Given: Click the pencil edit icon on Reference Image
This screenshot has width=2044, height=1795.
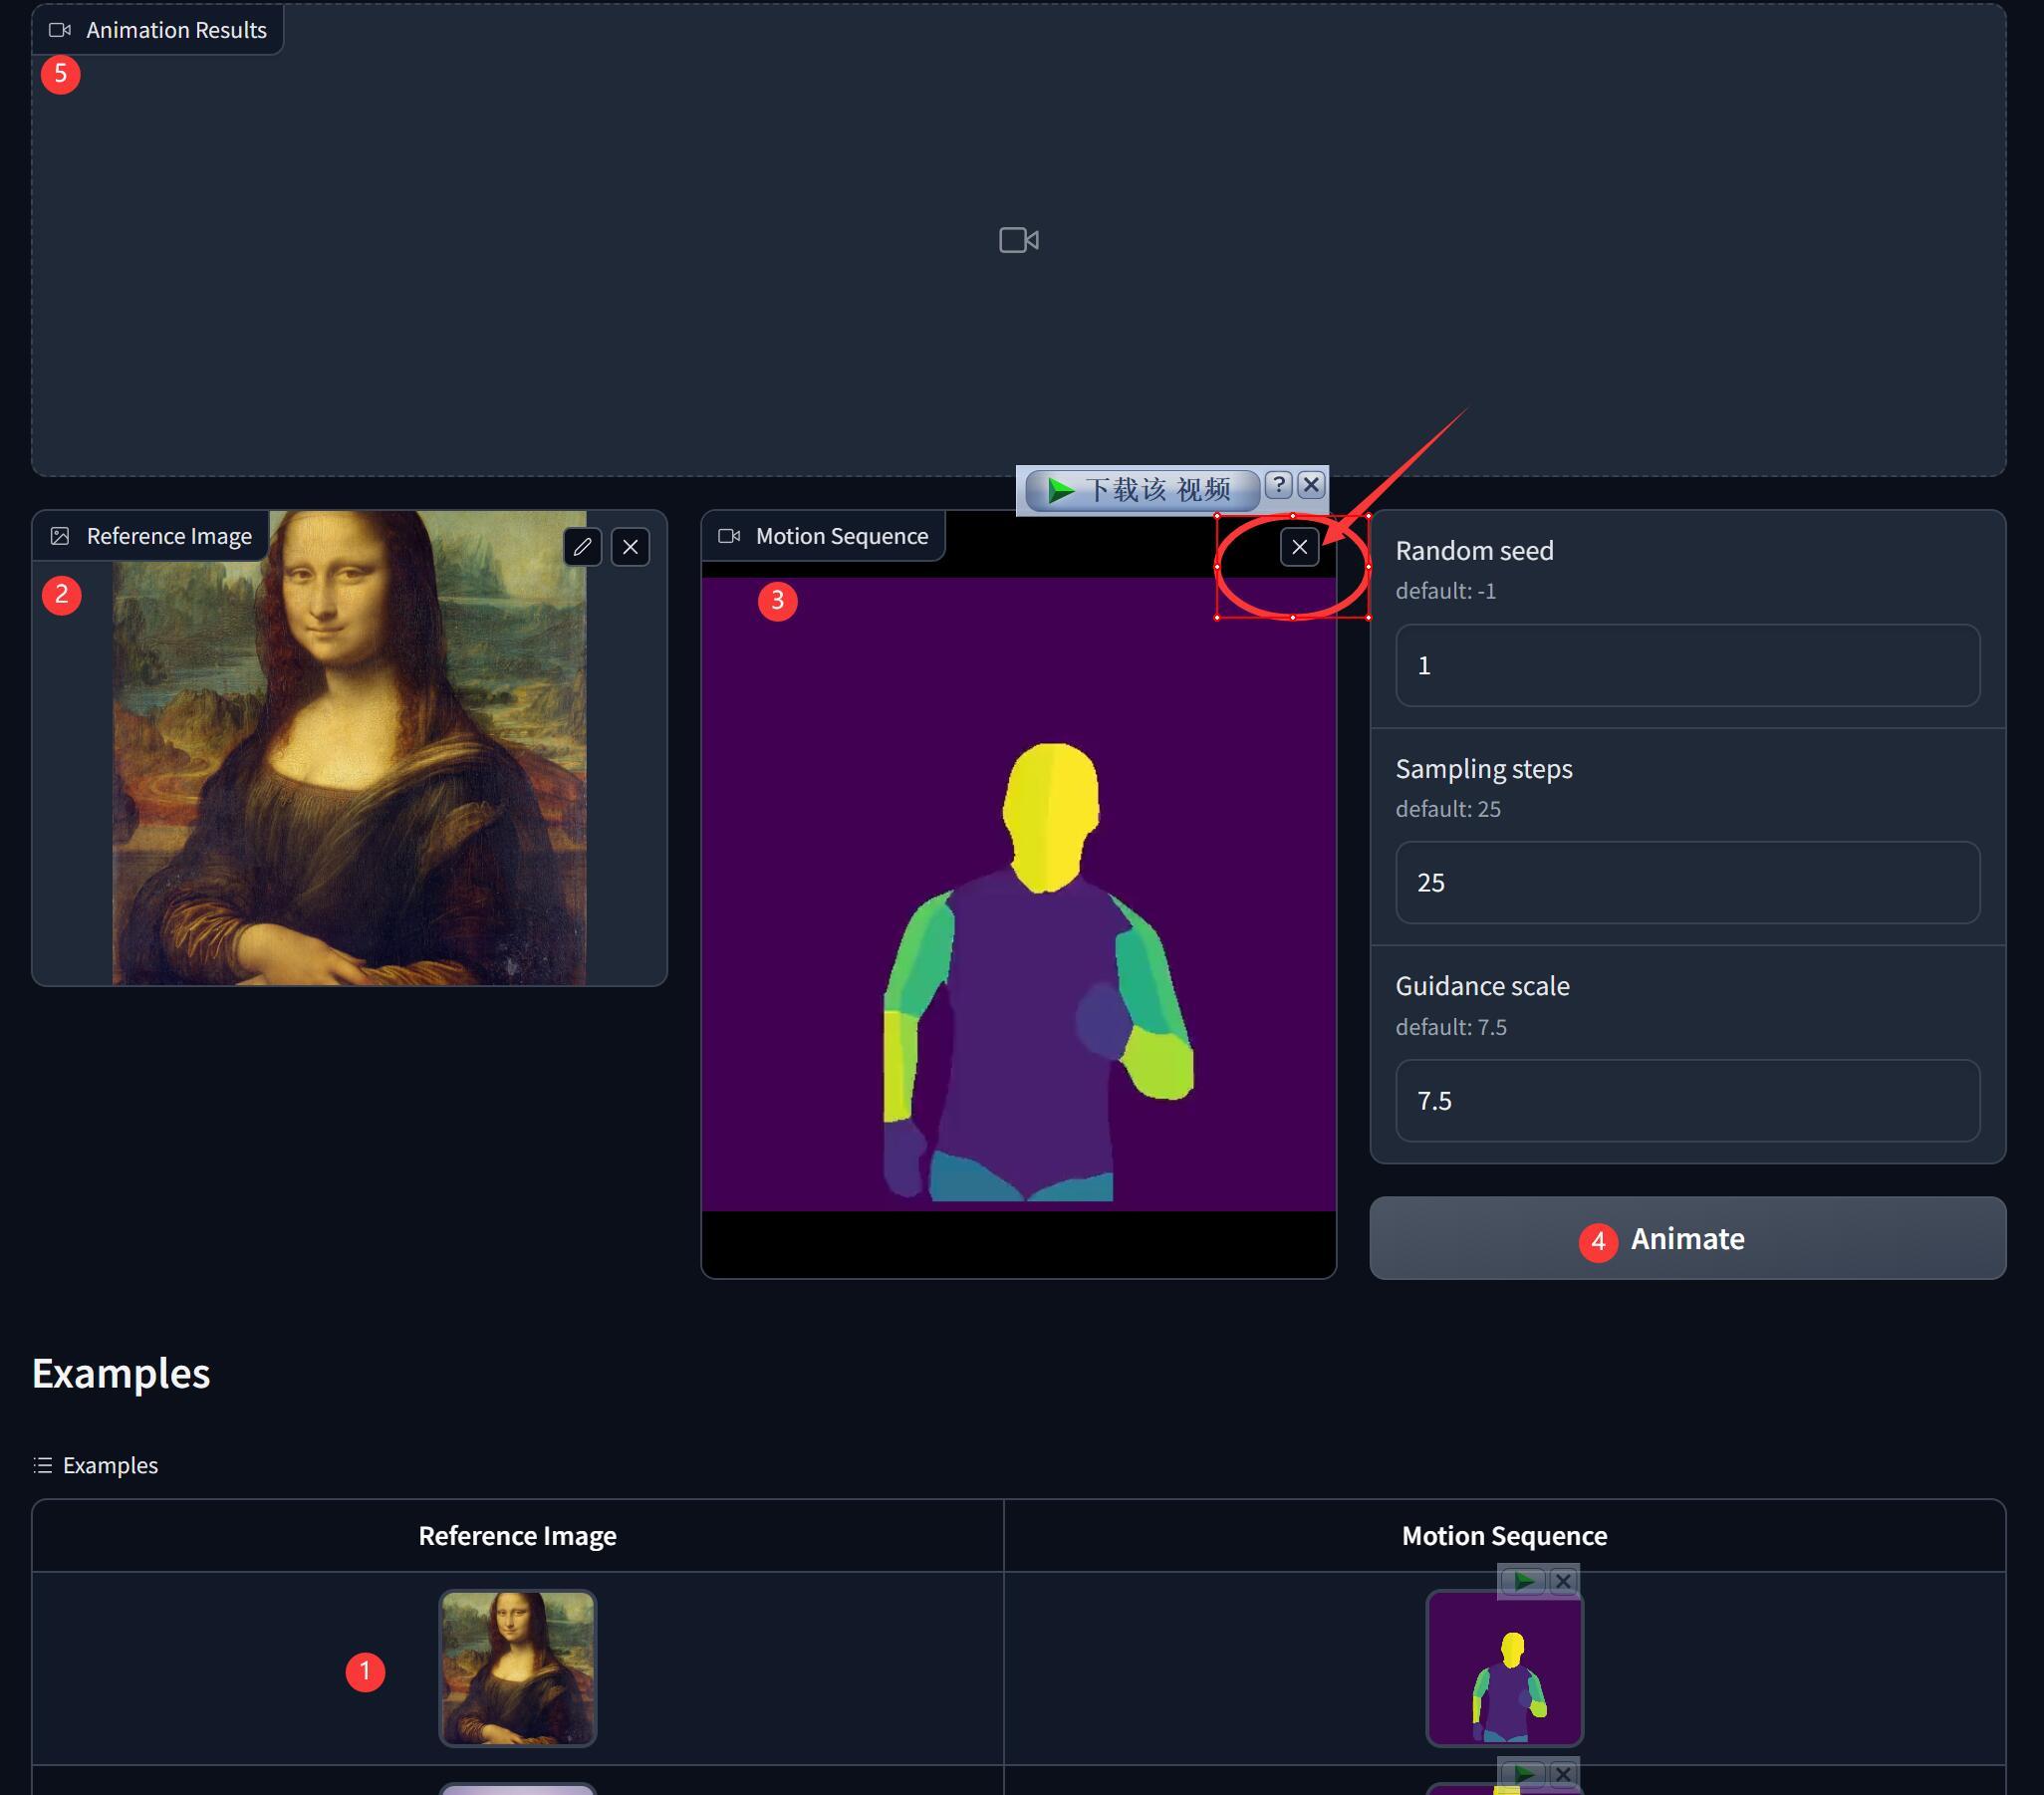Looking at the screenshot, I should 582,547.
